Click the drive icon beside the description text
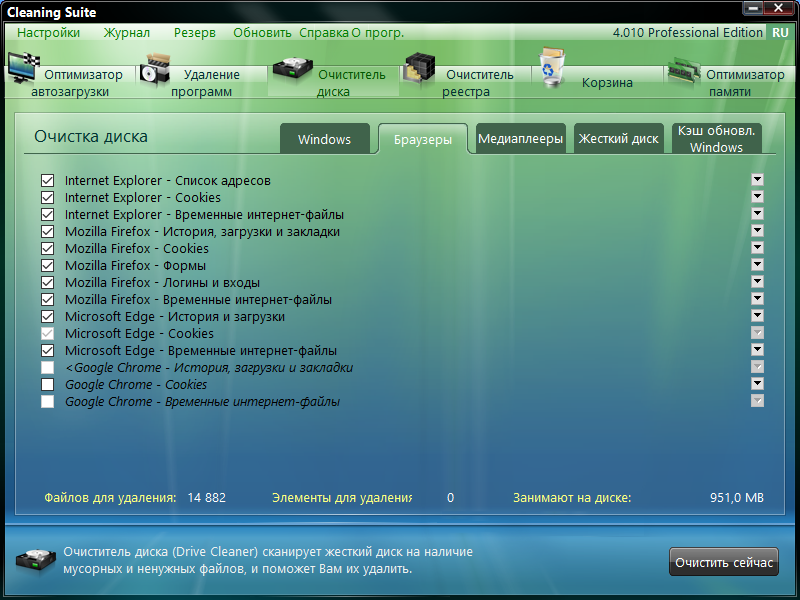 (36, 560)
